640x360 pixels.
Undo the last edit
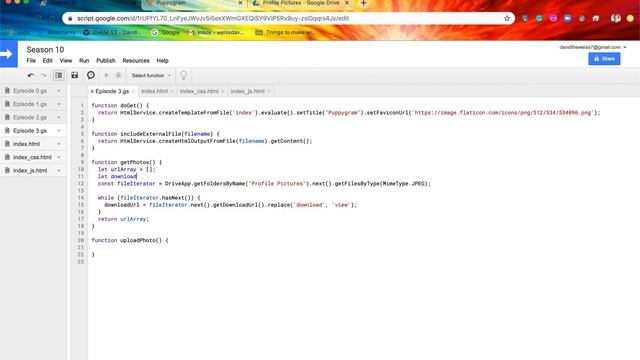point(31,75)
